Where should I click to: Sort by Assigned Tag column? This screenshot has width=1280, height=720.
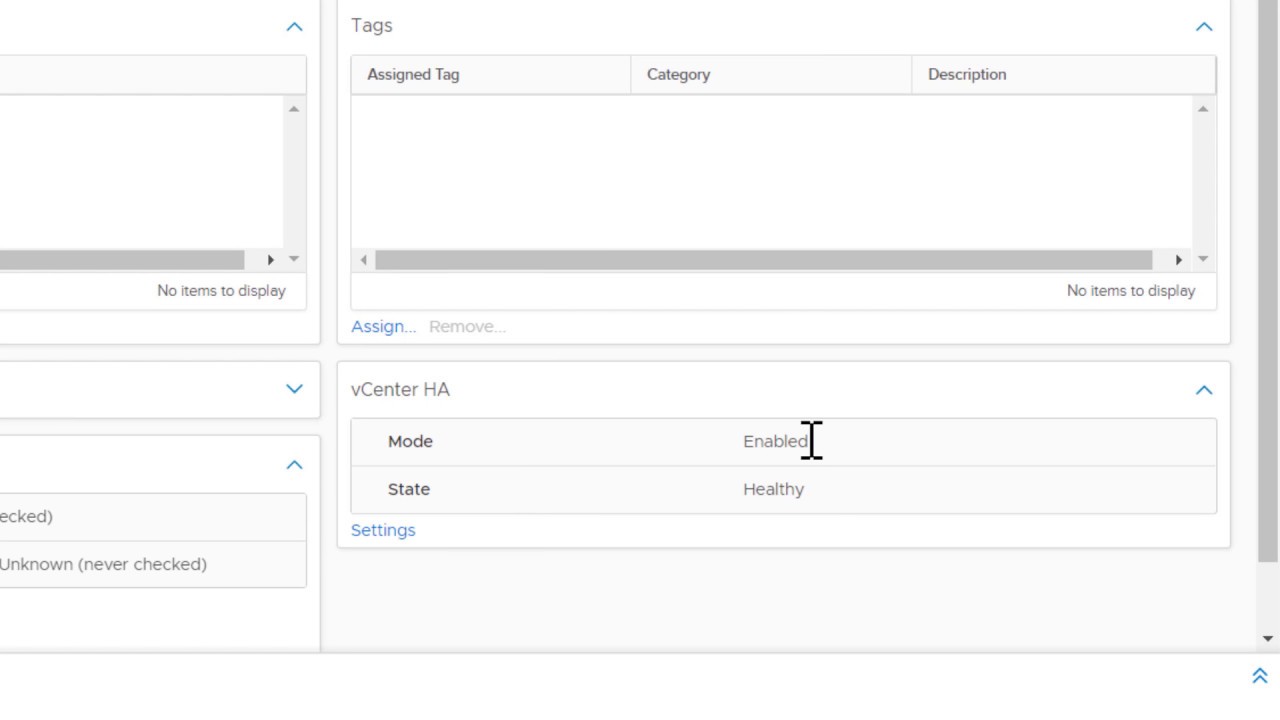tap(491, 75)
